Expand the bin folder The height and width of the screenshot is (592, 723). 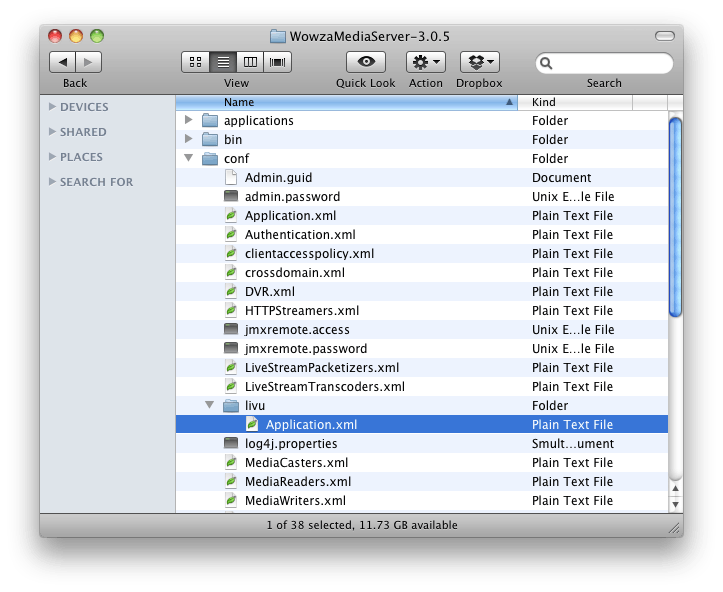[189, 140]
